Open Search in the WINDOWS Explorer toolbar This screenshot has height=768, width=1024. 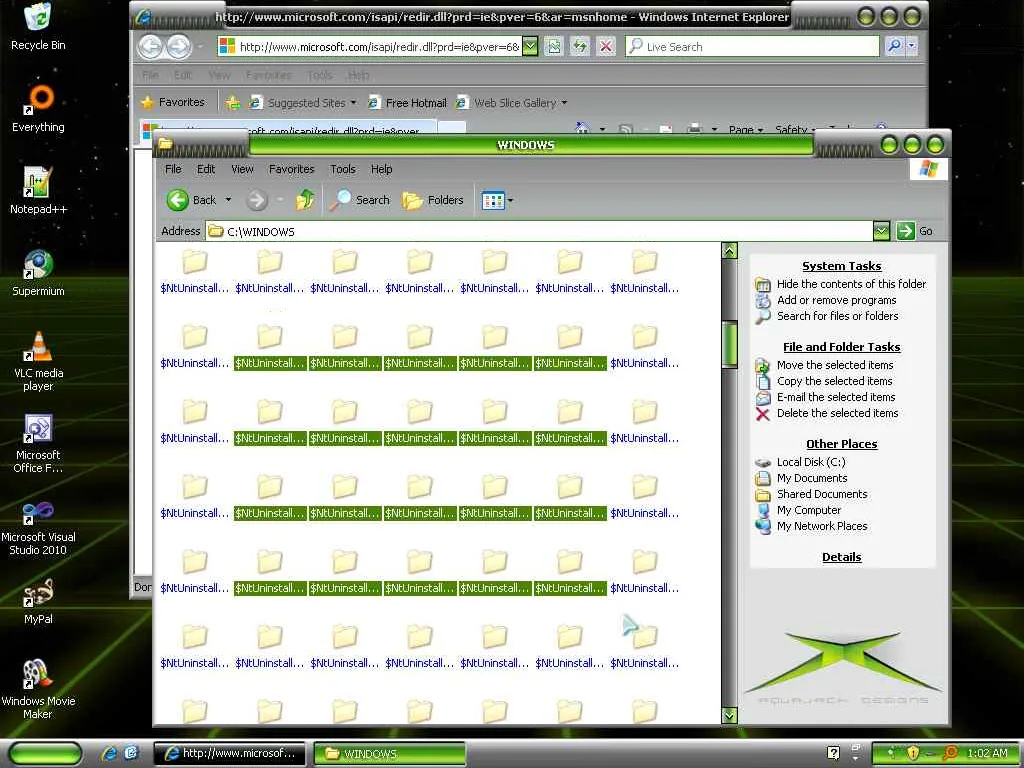tap(359, 200)
